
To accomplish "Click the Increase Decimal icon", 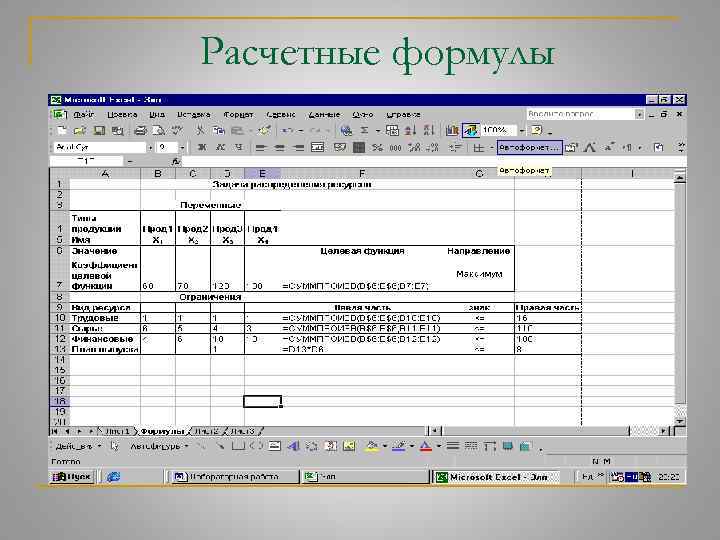I will click(x=414, y=147).
